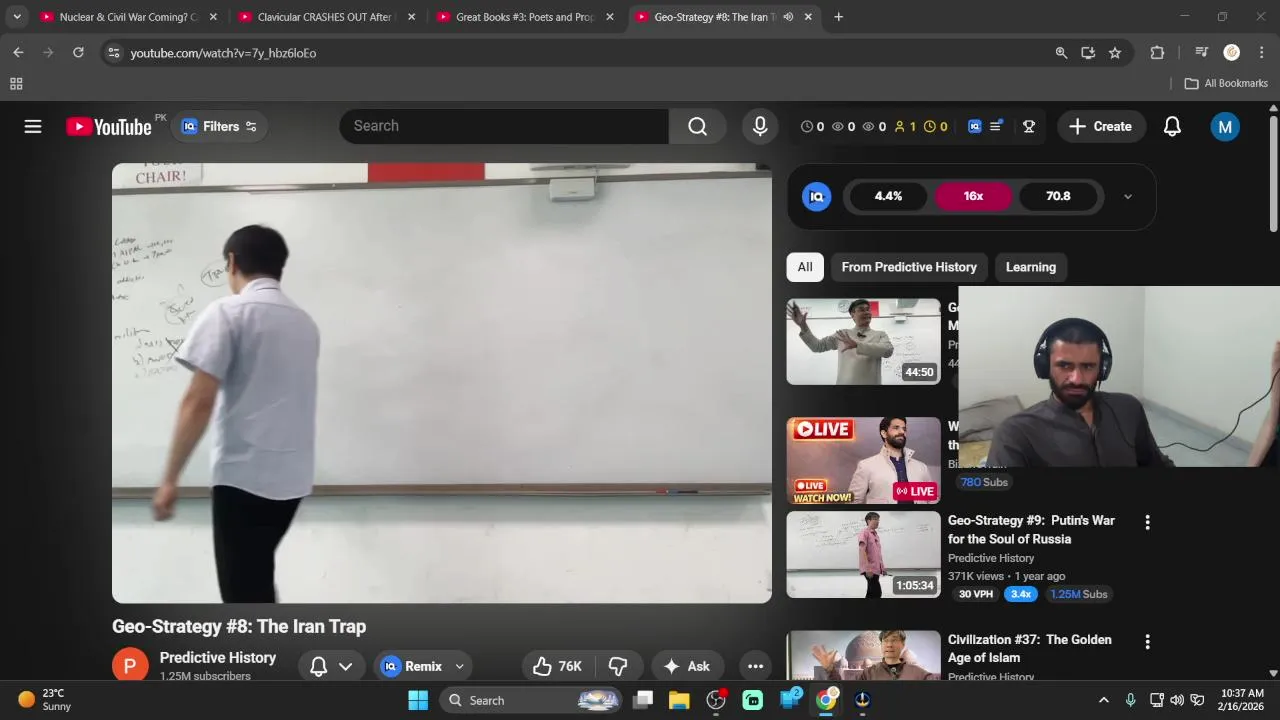Select the From Predictive History chip
1280x720 pixels.
click(909, 267)
